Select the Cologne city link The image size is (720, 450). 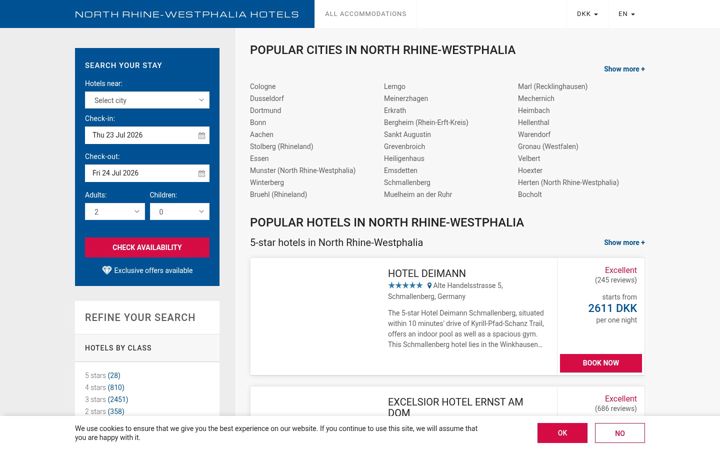pyautogui.click(x=263, y=86)
